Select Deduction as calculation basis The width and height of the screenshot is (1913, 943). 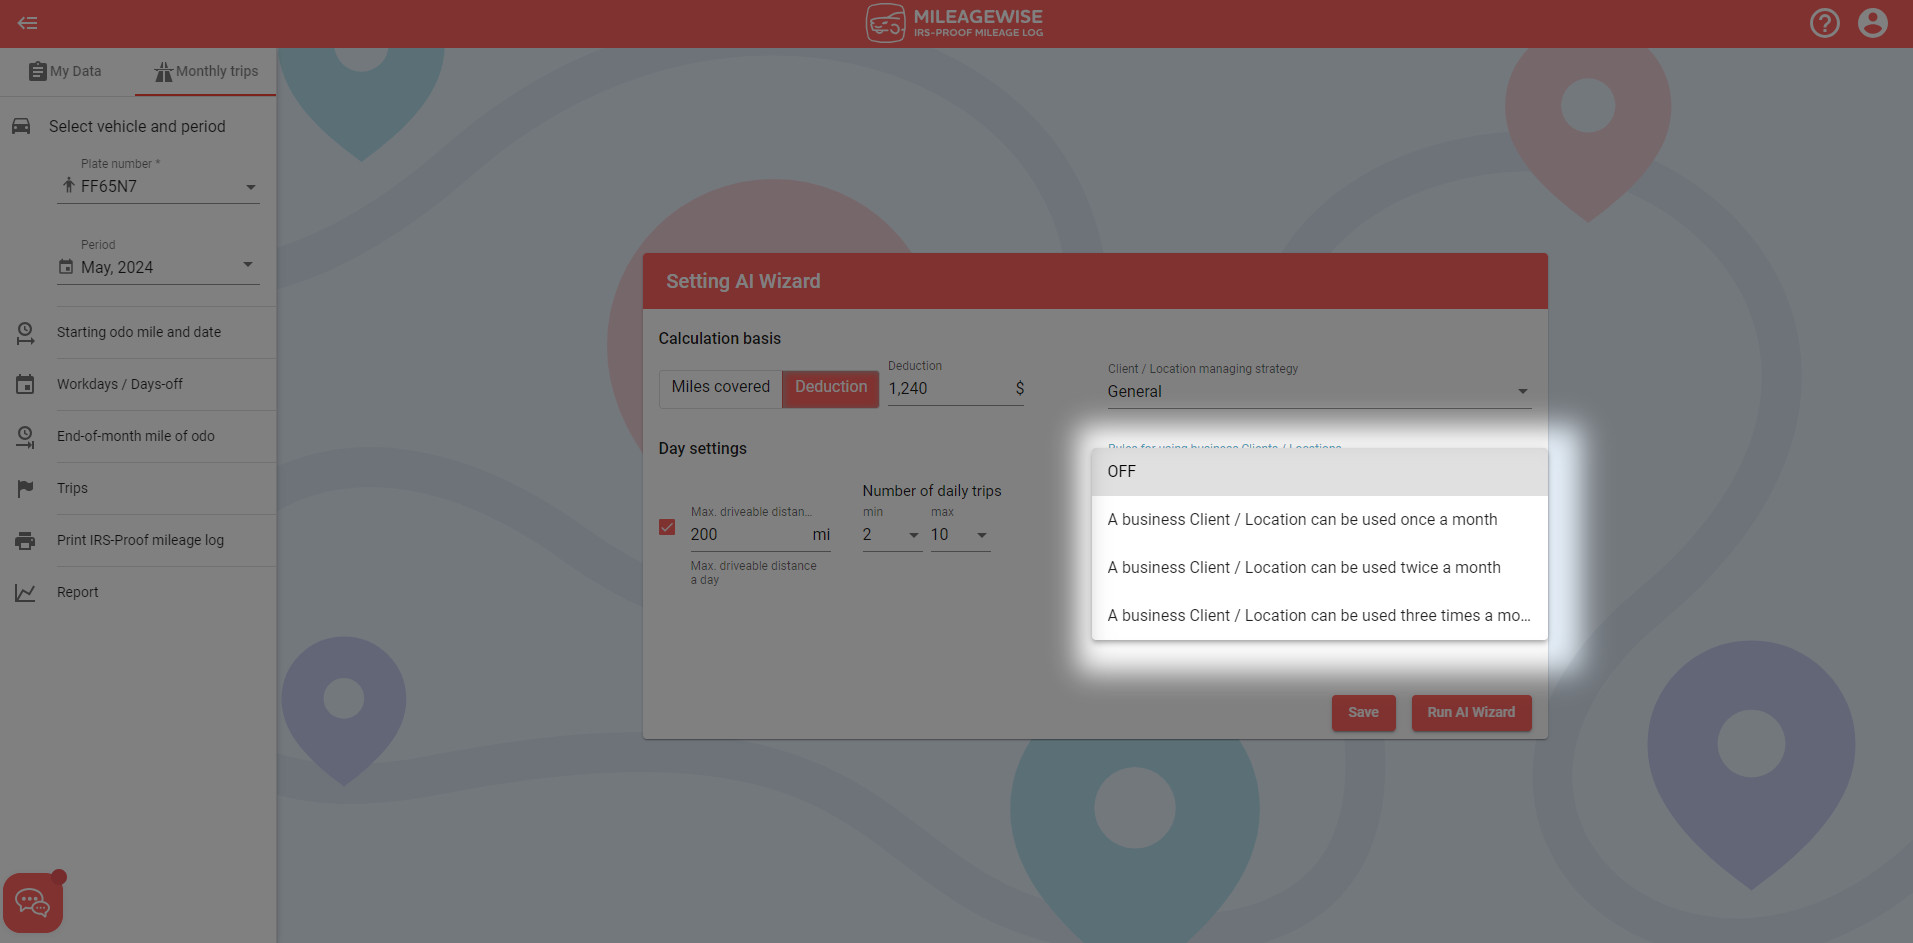(x=830, y=387)
